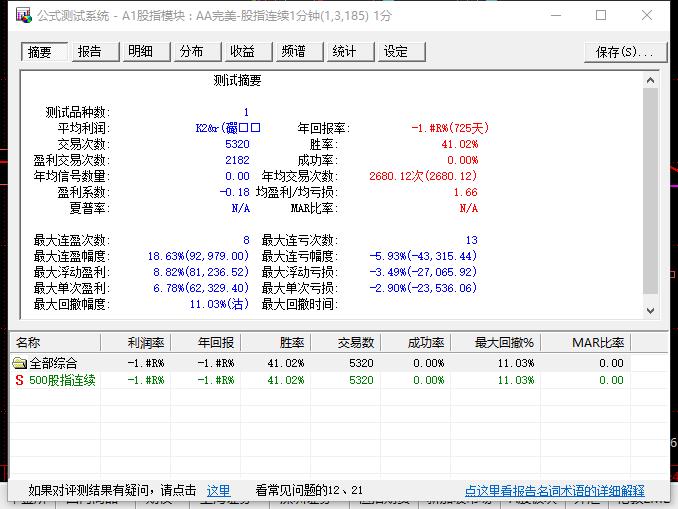The height and width of the screenshot is (509, 678).
Task: Click the summary scrollbar down arrow
Action: pyautogui.click(x=650, y=311)
